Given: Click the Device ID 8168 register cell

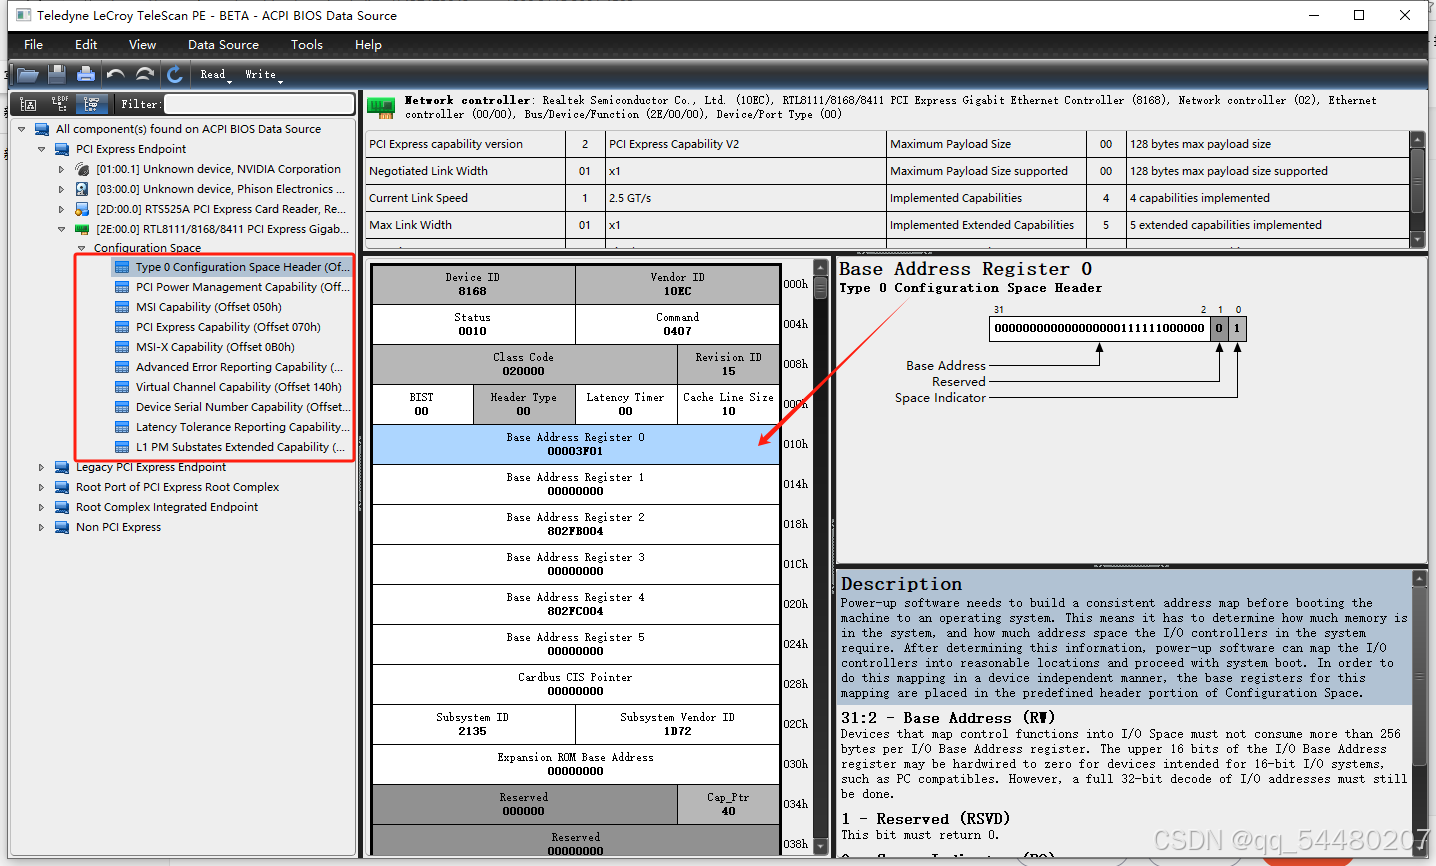Looking at the screenshot, I should tap(473, 284).
